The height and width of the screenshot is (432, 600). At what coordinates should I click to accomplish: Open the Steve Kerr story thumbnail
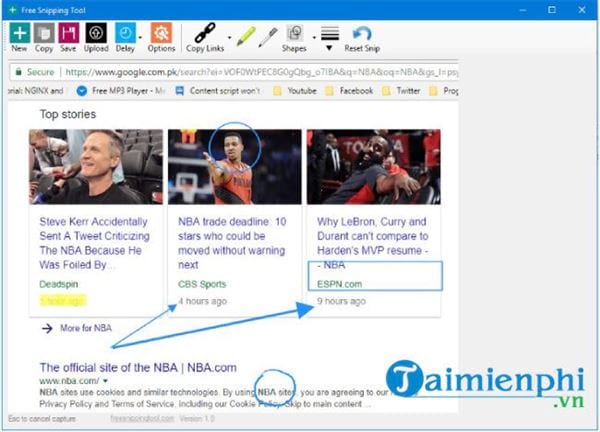pos(96,167)
